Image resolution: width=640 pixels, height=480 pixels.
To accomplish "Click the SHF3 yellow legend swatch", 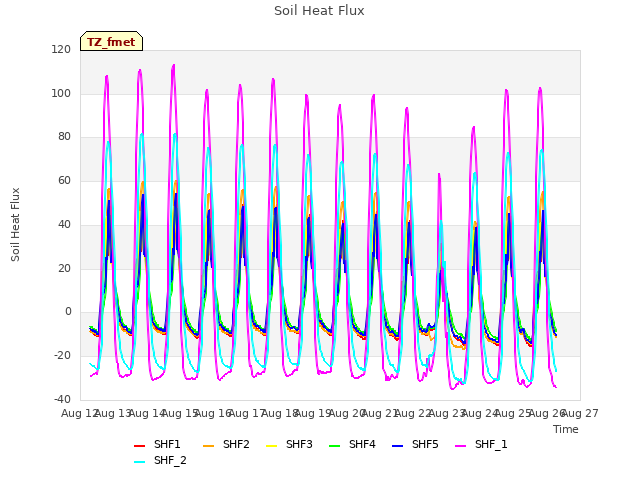I will pos(271,446).
